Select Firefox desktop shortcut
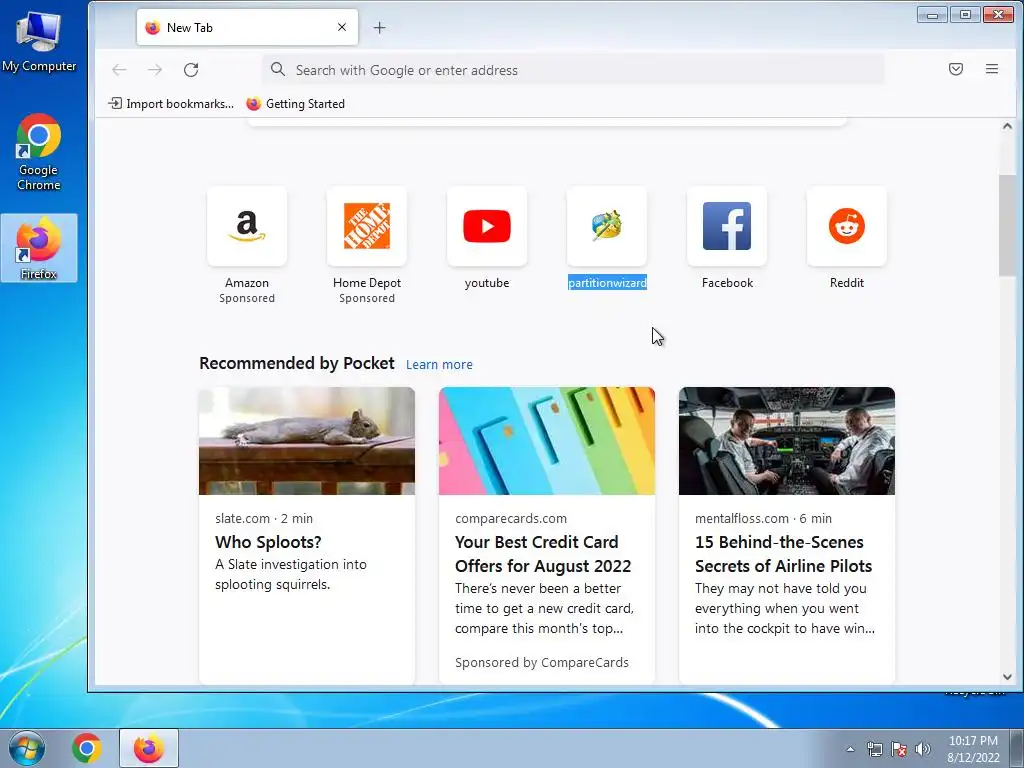 coord(39,248)
